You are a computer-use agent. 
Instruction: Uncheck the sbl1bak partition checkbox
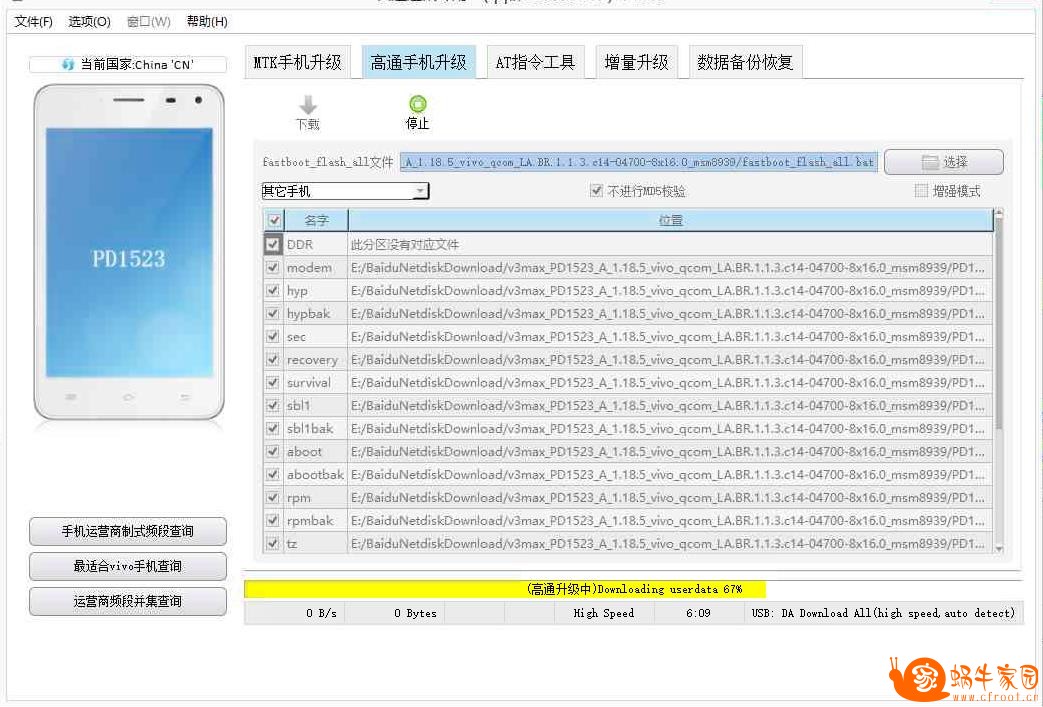tap(273, 428)
